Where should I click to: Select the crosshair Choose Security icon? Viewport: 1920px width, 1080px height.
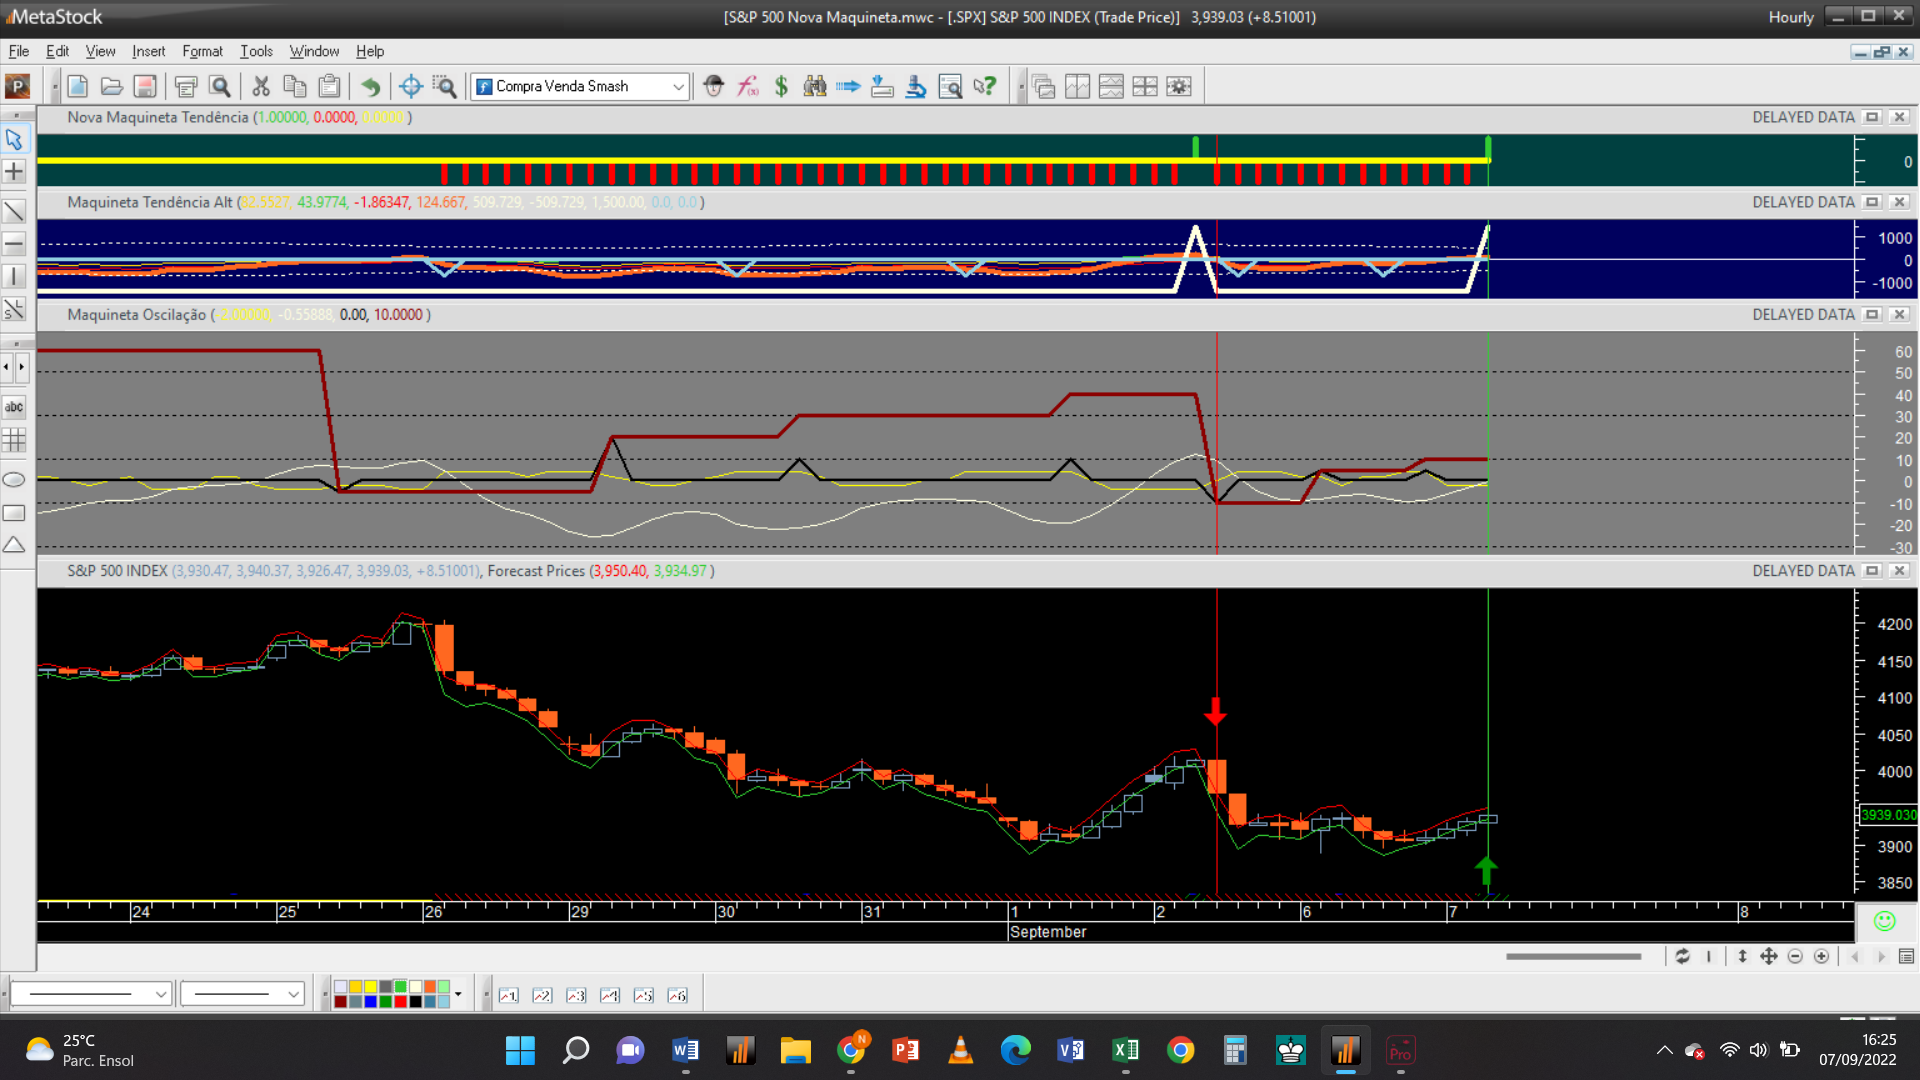click(x=410, y=87)
